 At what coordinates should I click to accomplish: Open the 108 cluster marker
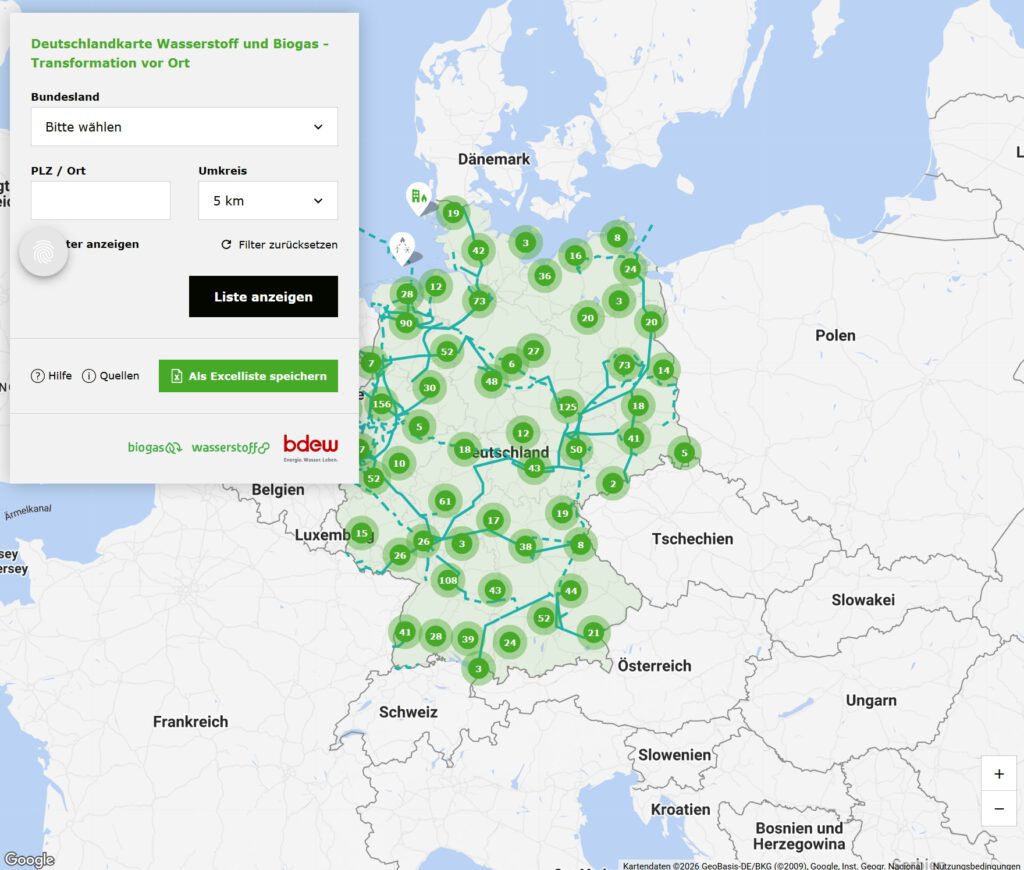point(448,581)
